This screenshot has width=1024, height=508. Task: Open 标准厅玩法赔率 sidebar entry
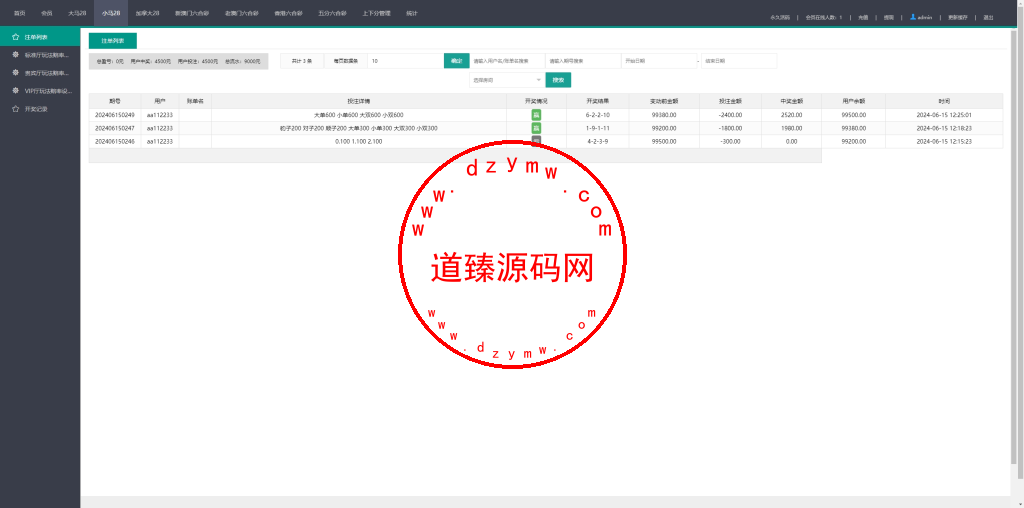(x=47, y=55)
